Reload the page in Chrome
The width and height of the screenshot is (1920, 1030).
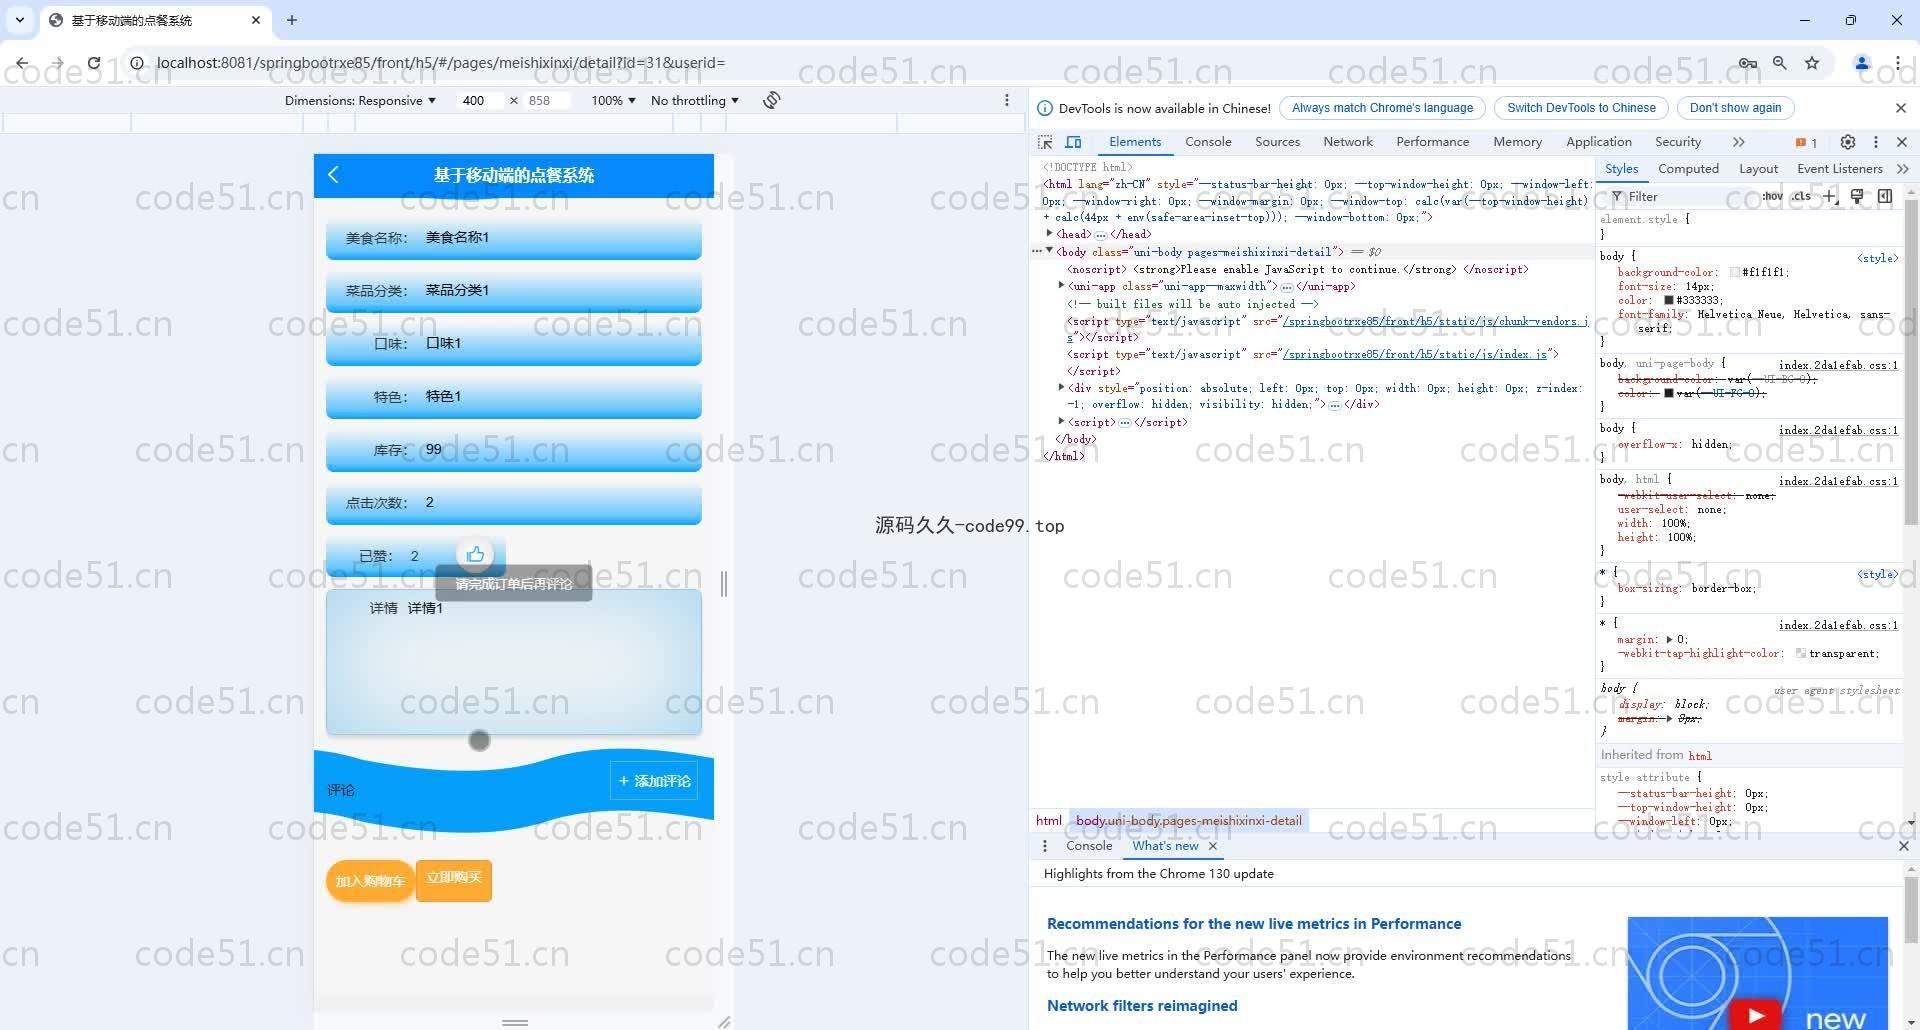(93, 63)
